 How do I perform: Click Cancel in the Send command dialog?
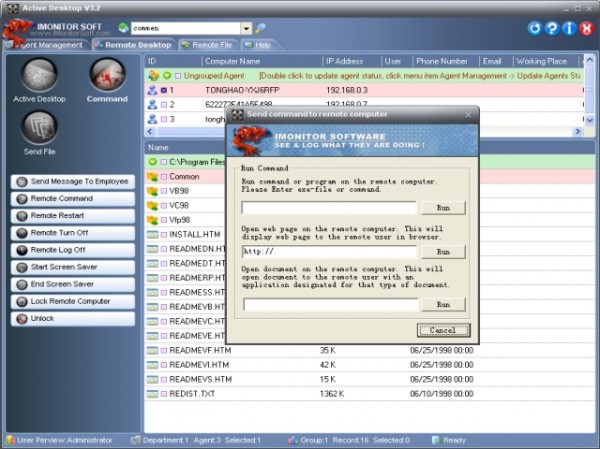coord(443,330)
